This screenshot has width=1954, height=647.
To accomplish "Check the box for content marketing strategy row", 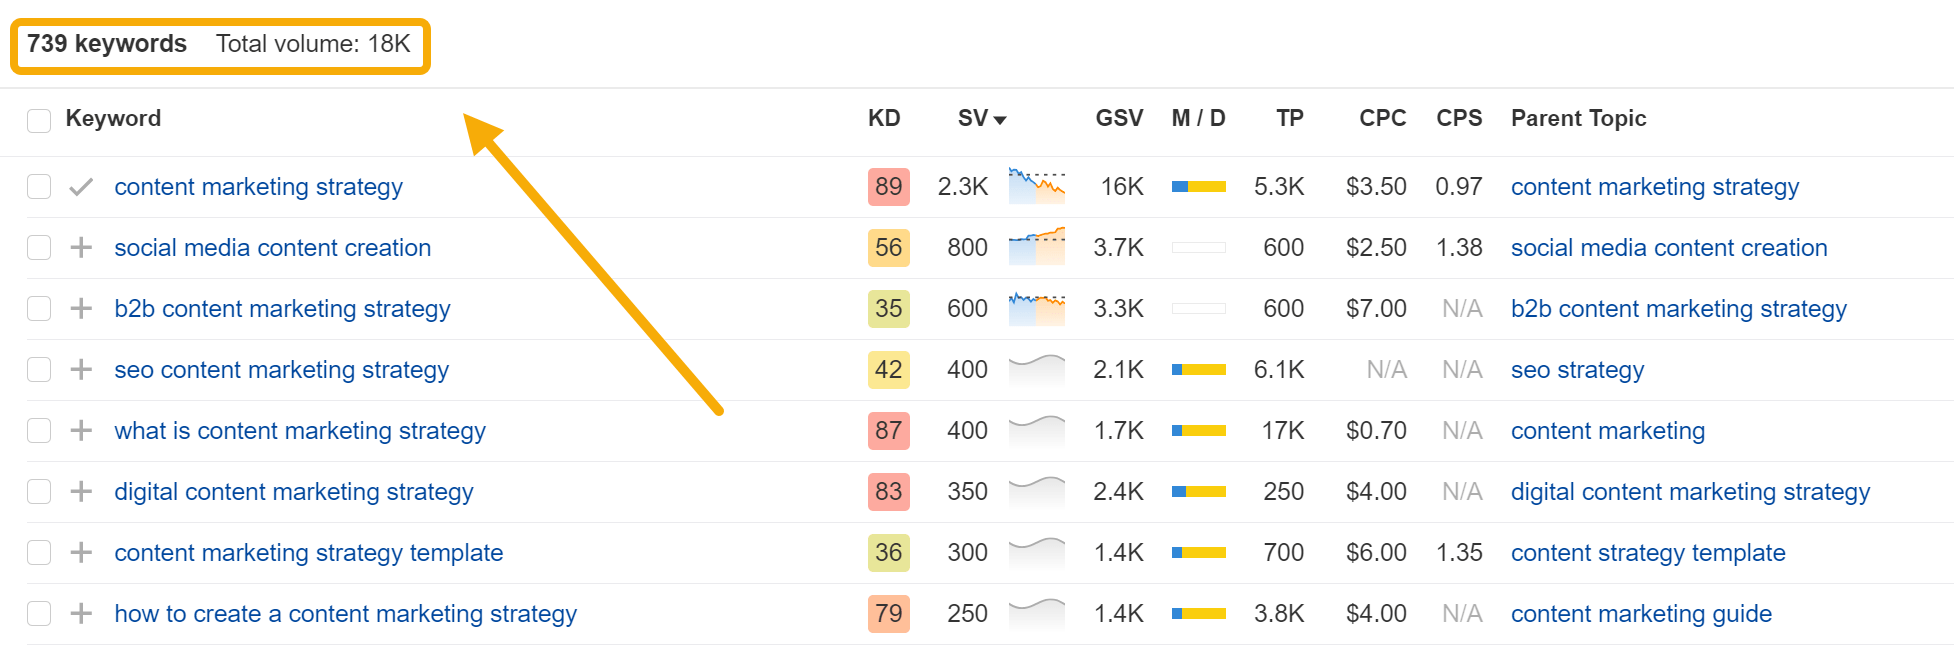I will 39,187.
